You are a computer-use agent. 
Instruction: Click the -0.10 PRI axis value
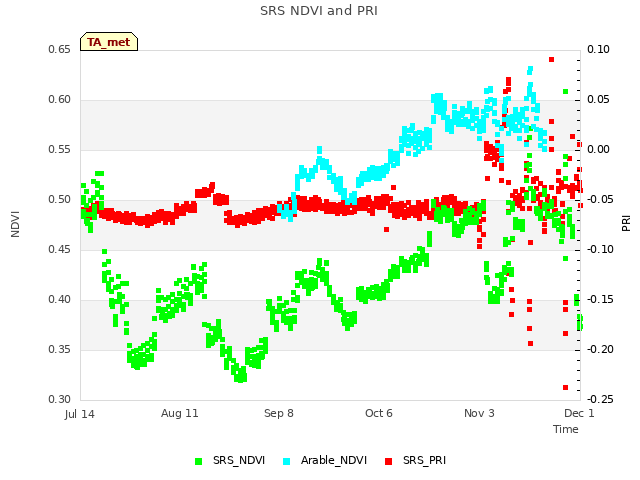pos(600,249)
